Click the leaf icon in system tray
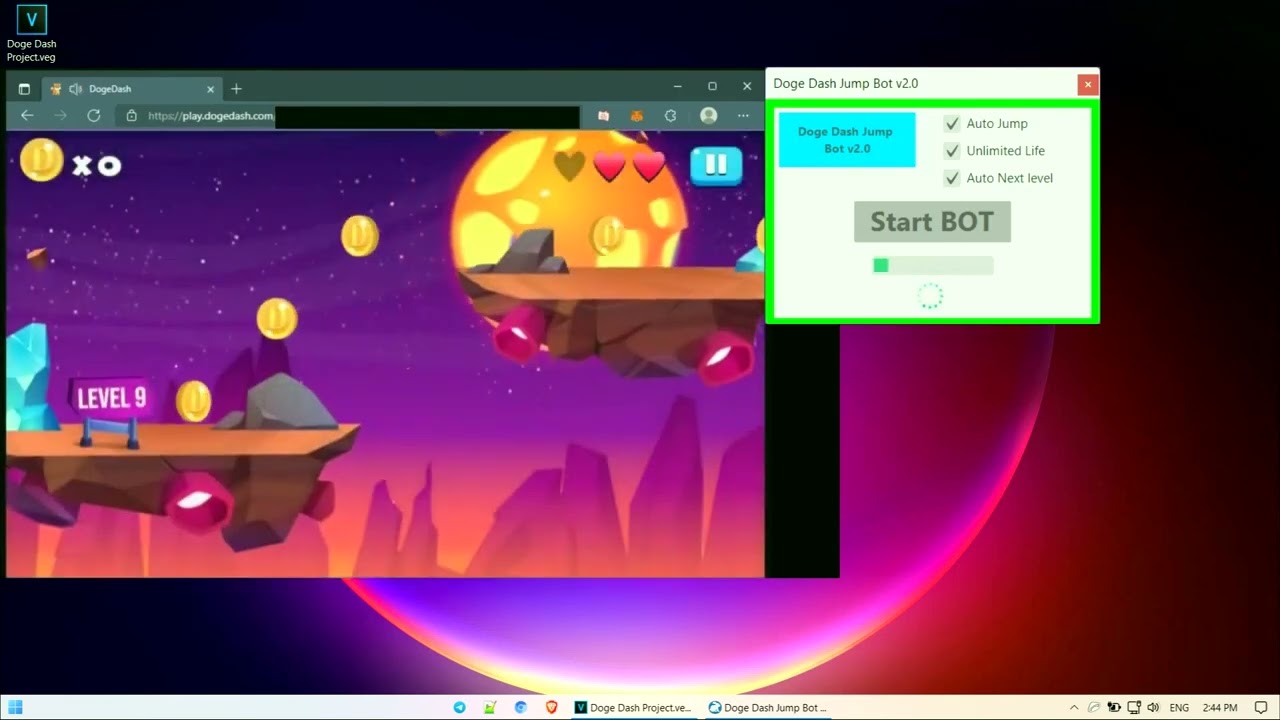1280x720 pixels. pyautogui.click(x=1094, y=707)
